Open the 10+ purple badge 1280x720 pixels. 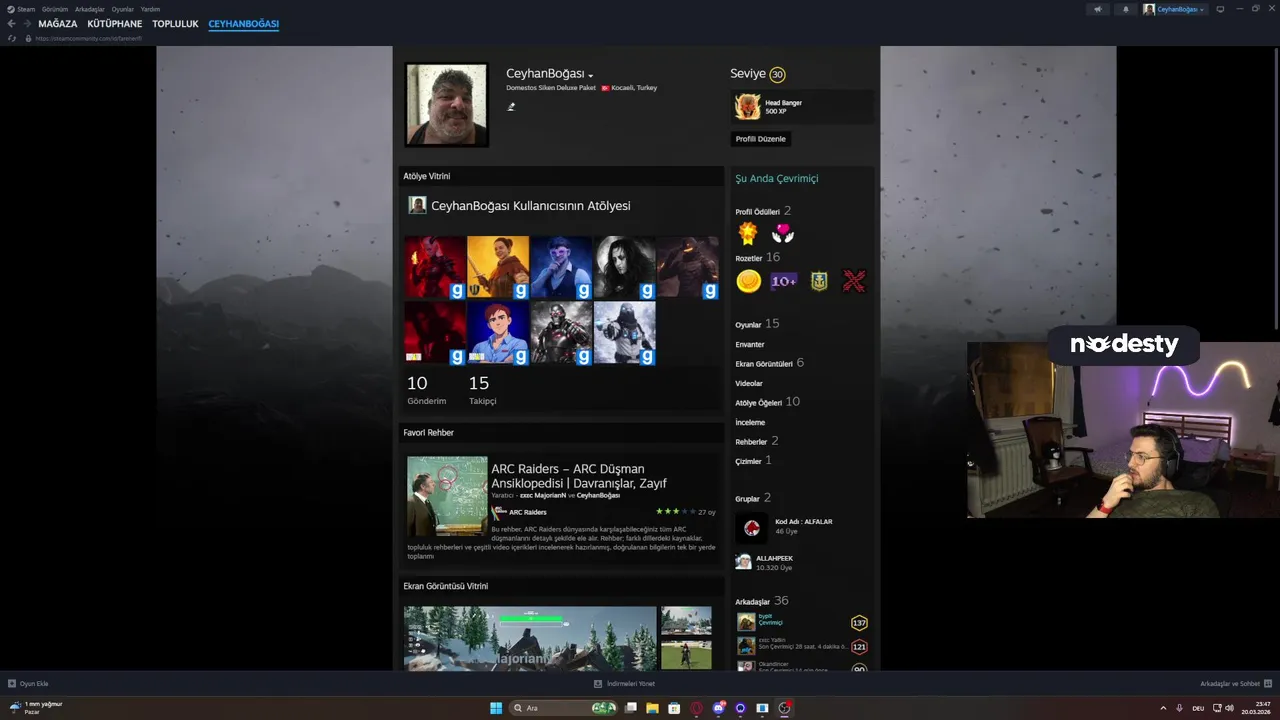click(783, 281)
